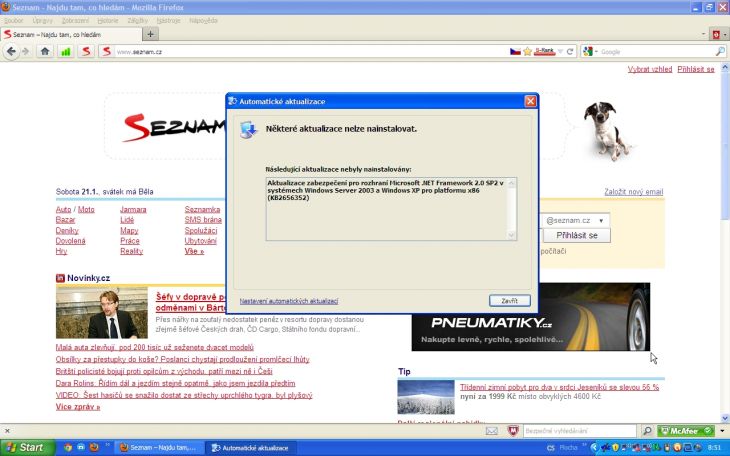This screenshot has width=730, height=456.
Task: Click the Chrome quick launch icon
Action: click(x=68, y=447)
